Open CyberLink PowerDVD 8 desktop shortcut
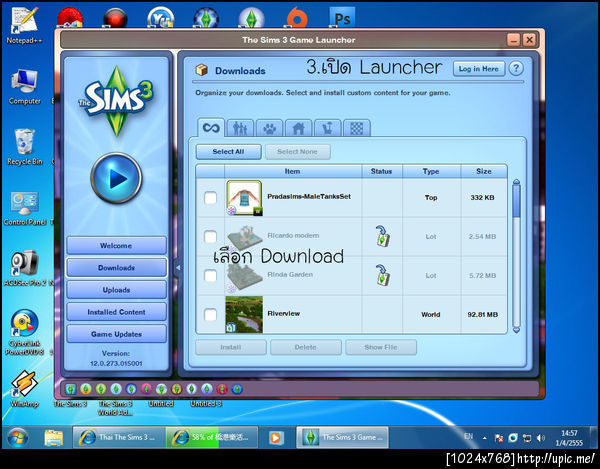This screenshot has width=600, height=469. (24, 332)
